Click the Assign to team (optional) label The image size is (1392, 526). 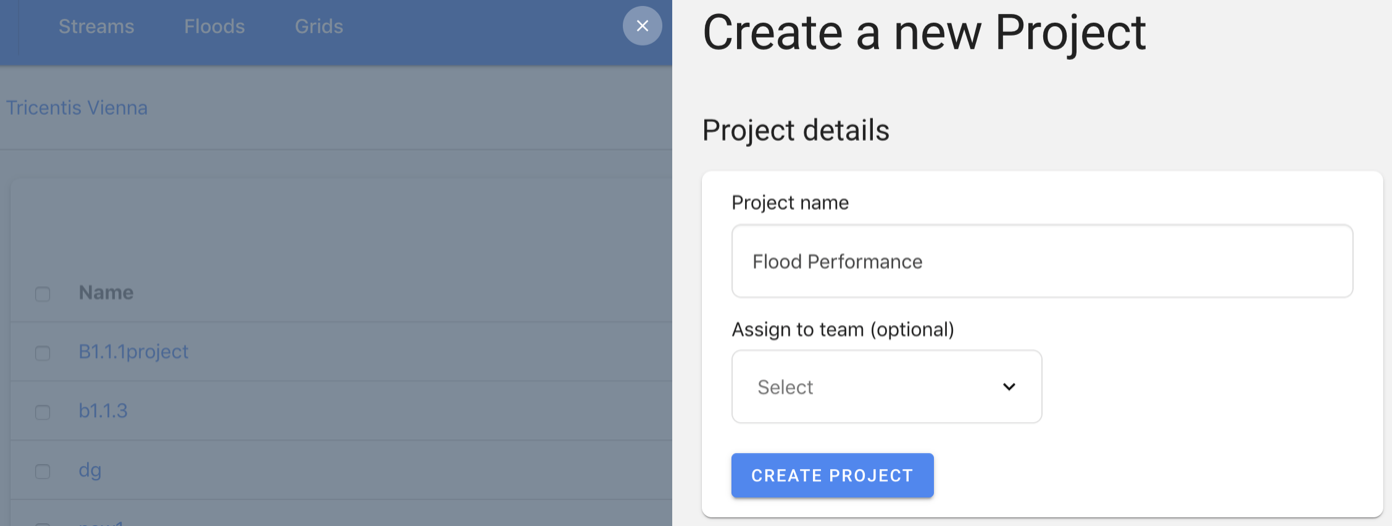(843, 329)
